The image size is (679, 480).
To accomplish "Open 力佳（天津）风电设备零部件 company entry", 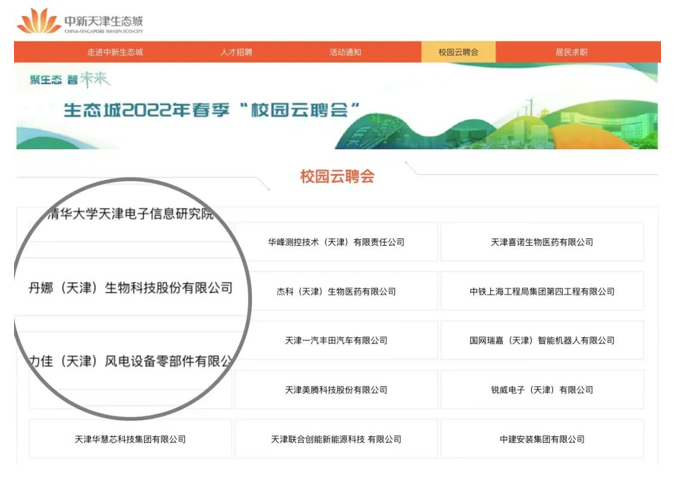I will point(130,361).
